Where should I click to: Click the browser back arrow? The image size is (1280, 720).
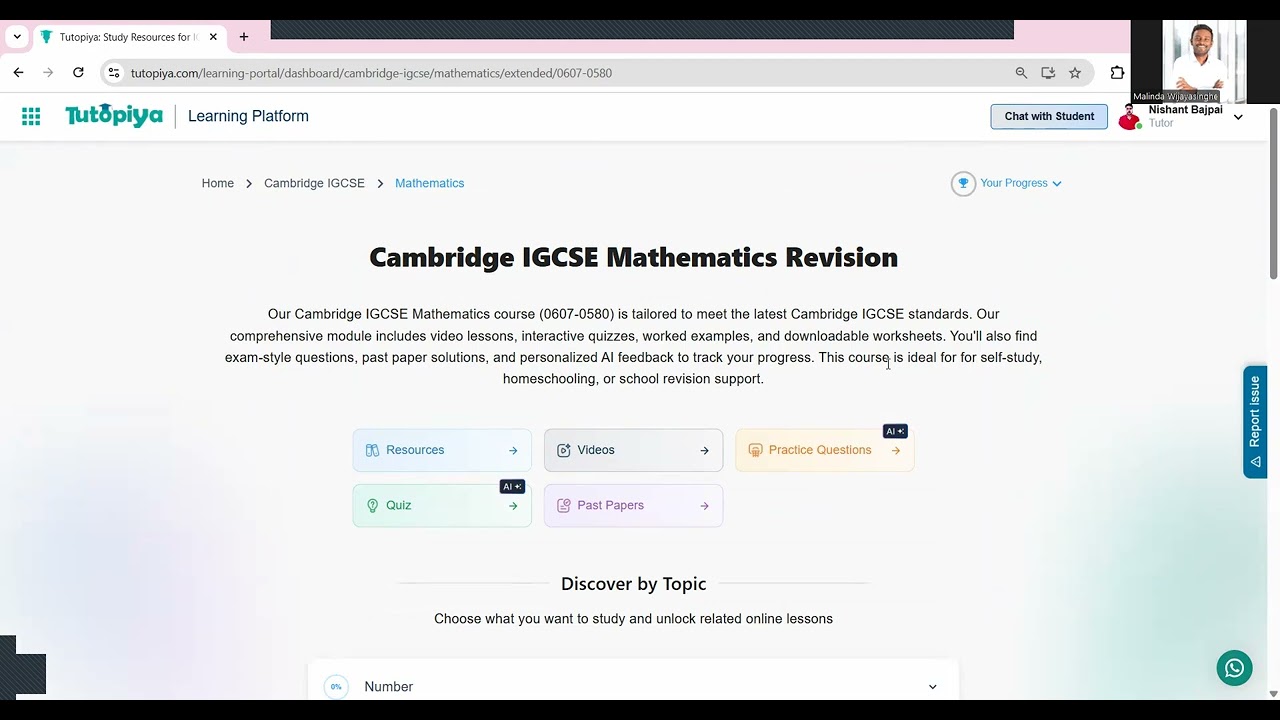pyautogui.click(x=18, y=72)
